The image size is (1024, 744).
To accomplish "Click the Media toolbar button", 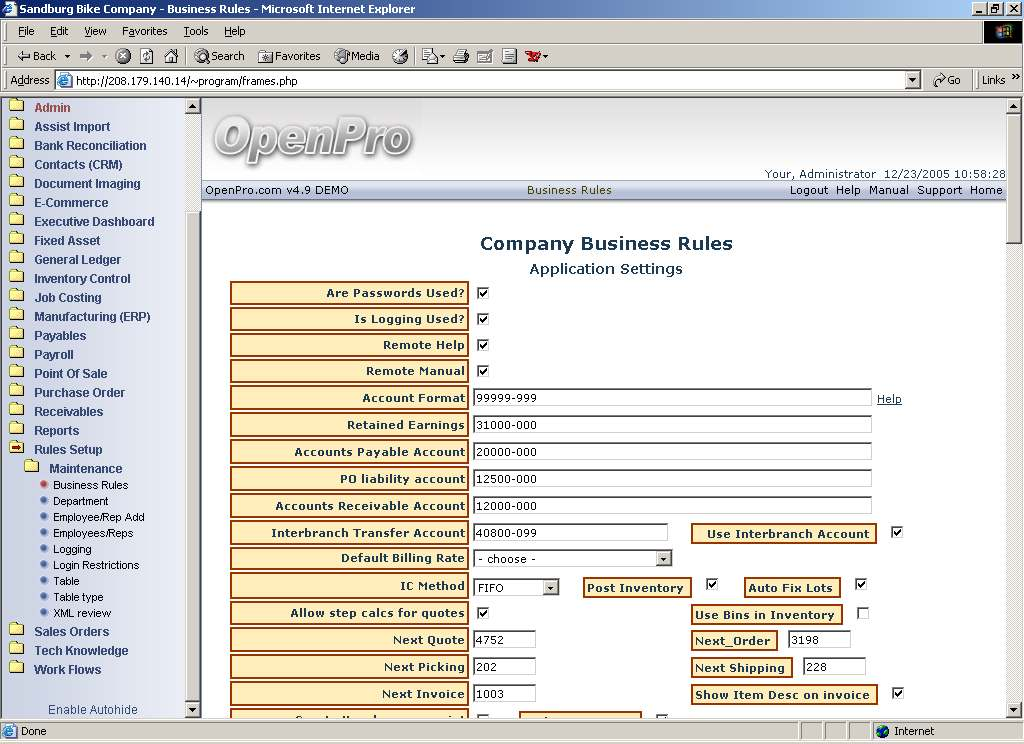I will (x=357, y=56).
